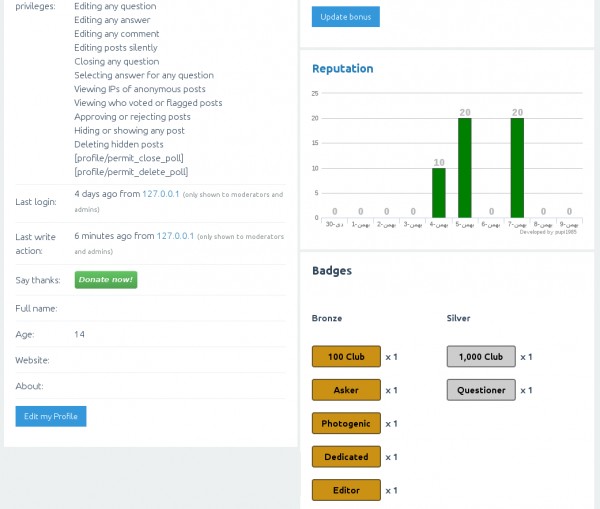The image size is (600, 509).
Task: Click the Bronze badges column header
Action: point(327,318)
